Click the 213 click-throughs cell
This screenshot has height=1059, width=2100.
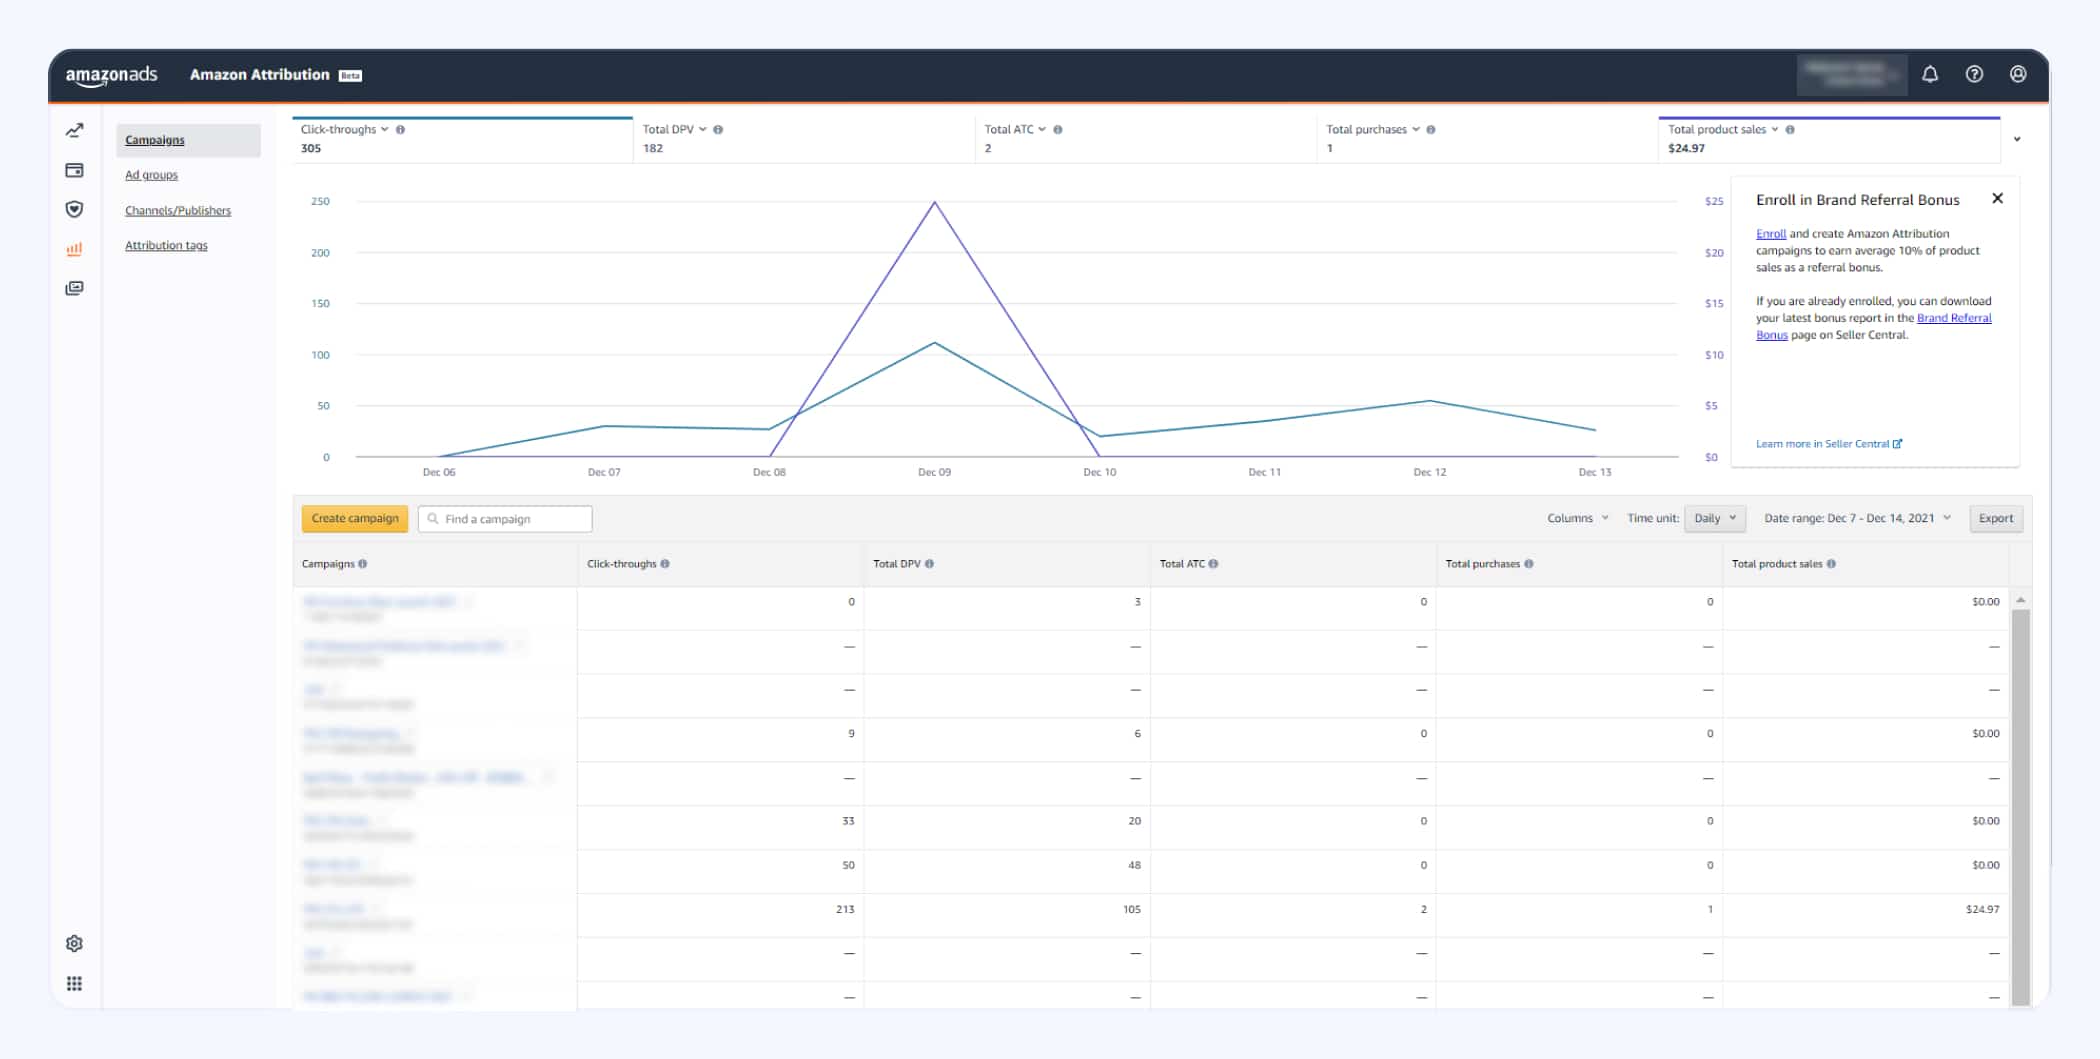pyautogui.click(x=845, y=910)
